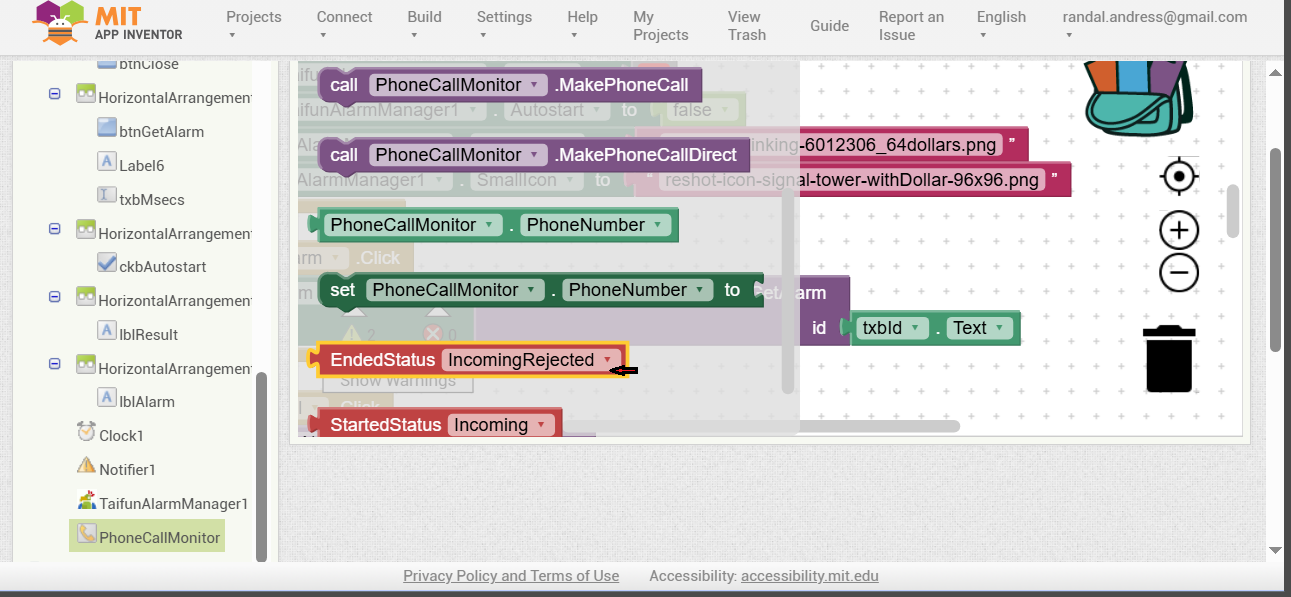The width and height of the screenshot is (1291, 597).
Task: Select PhoneCallMonitor component in tree
Action: [159, 537]
